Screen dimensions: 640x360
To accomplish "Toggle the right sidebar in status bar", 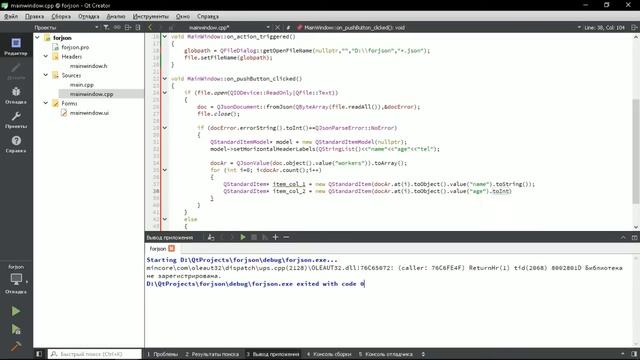I will pos(634,354).
